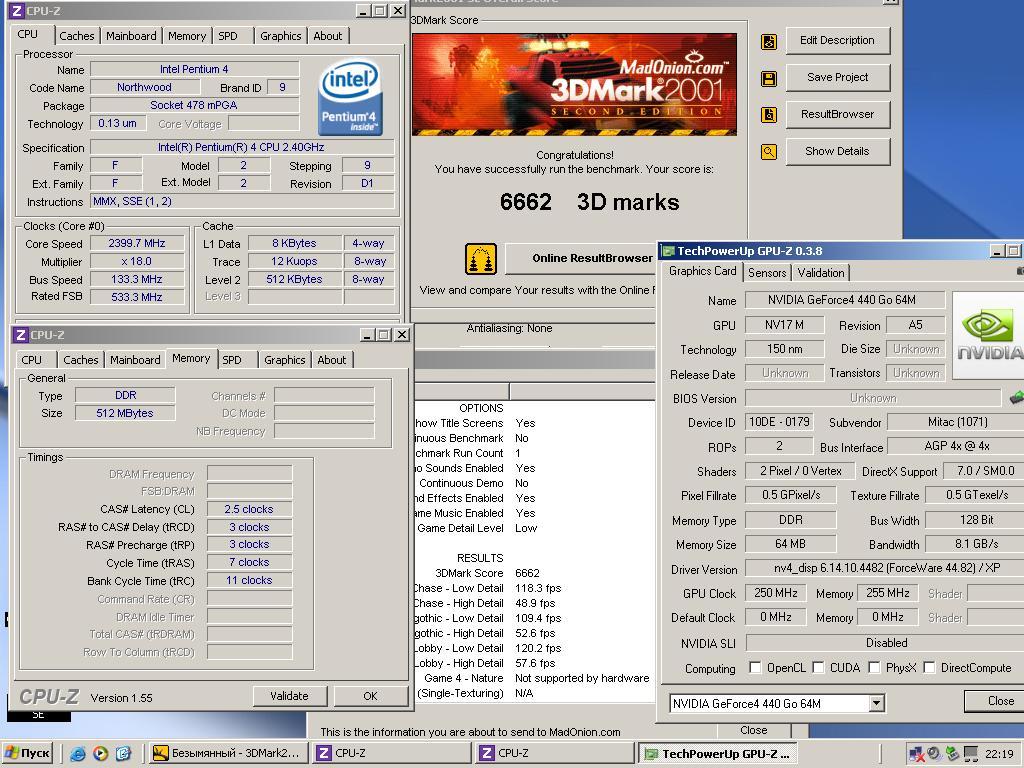
Task: Open the Sensors tab in GPU-Z
Action: tap(767, 272)
